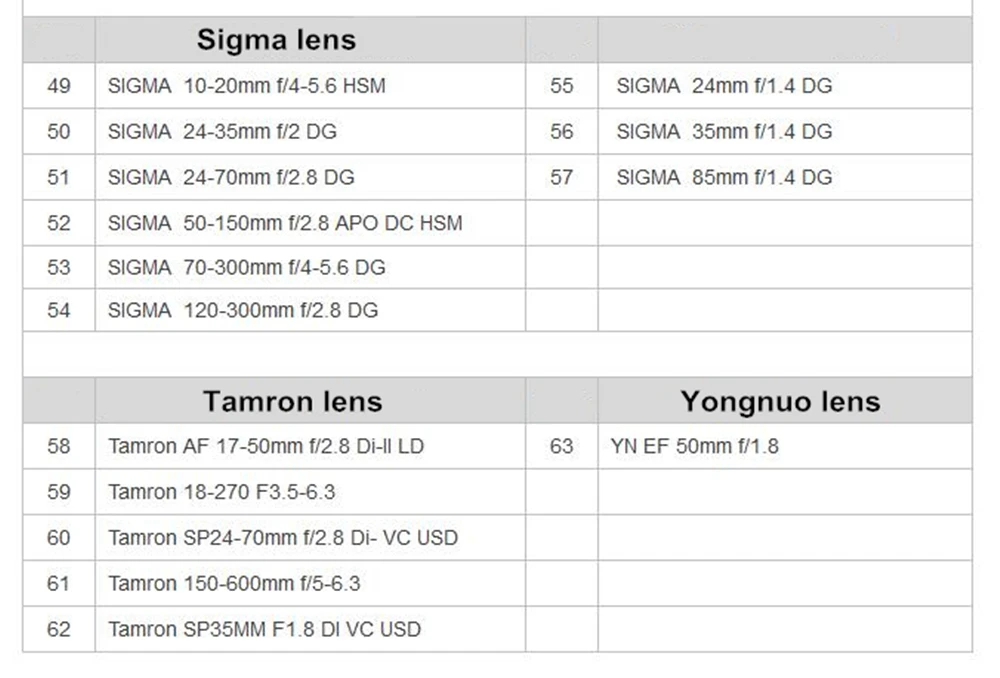Screen dimensions: 1000x678
Task: Select Tamron AF 17-50mm f/2.8 Di-II LD
Action: click(x=266, y=446)
